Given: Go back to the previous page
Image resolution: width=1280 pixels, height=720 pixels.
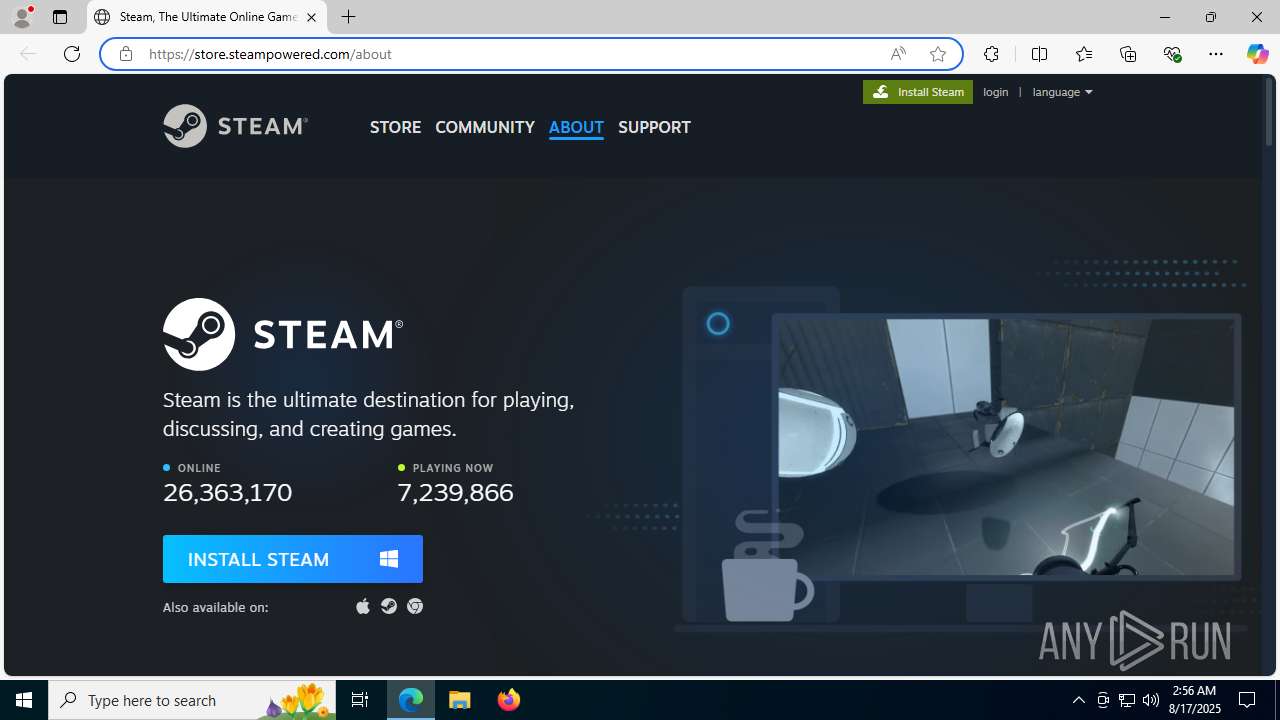Looking at the screenshot, I should [x=28, y=54].
